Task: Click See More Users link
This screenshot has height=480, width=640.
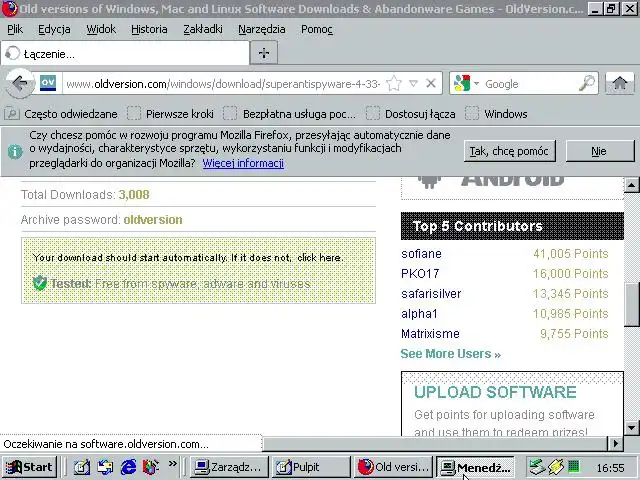Action: (451, 353)
